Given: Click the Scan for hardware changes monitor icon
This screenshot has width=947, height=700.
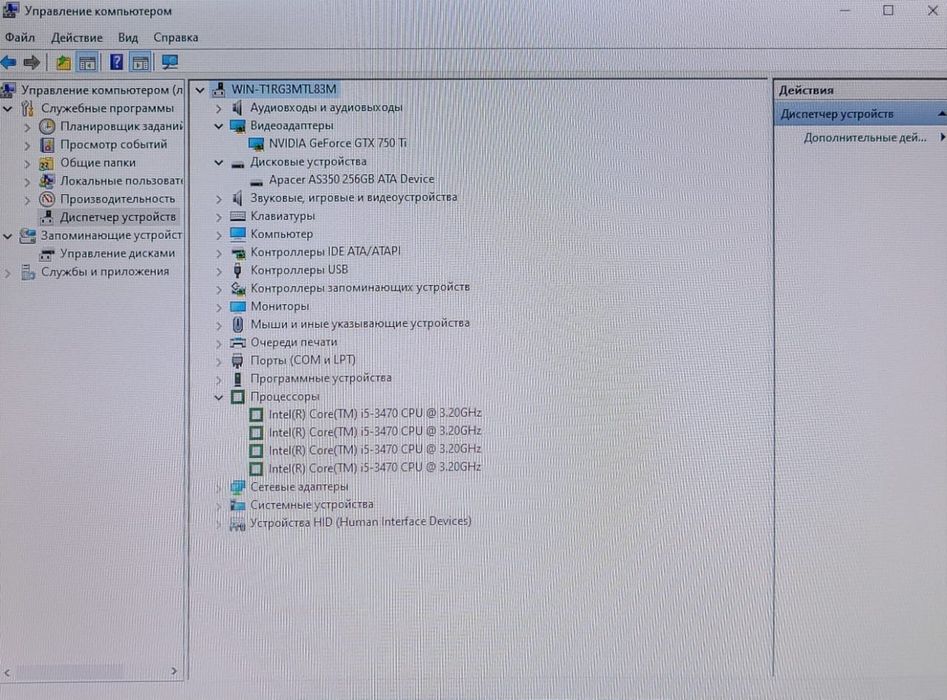Looking at the screenshot, I should coord(170,62).
